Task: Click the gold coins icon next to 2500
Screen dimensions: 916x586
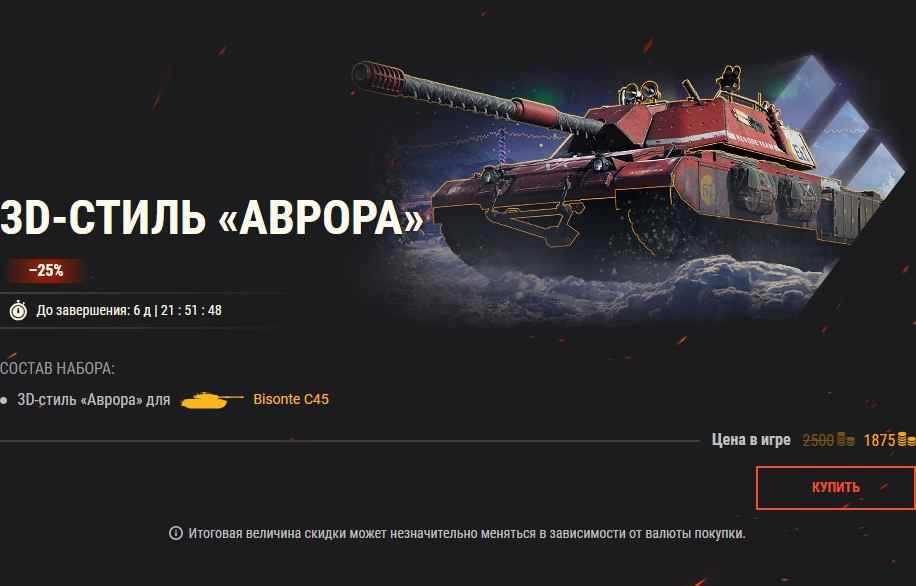Action: pos(845,439)
